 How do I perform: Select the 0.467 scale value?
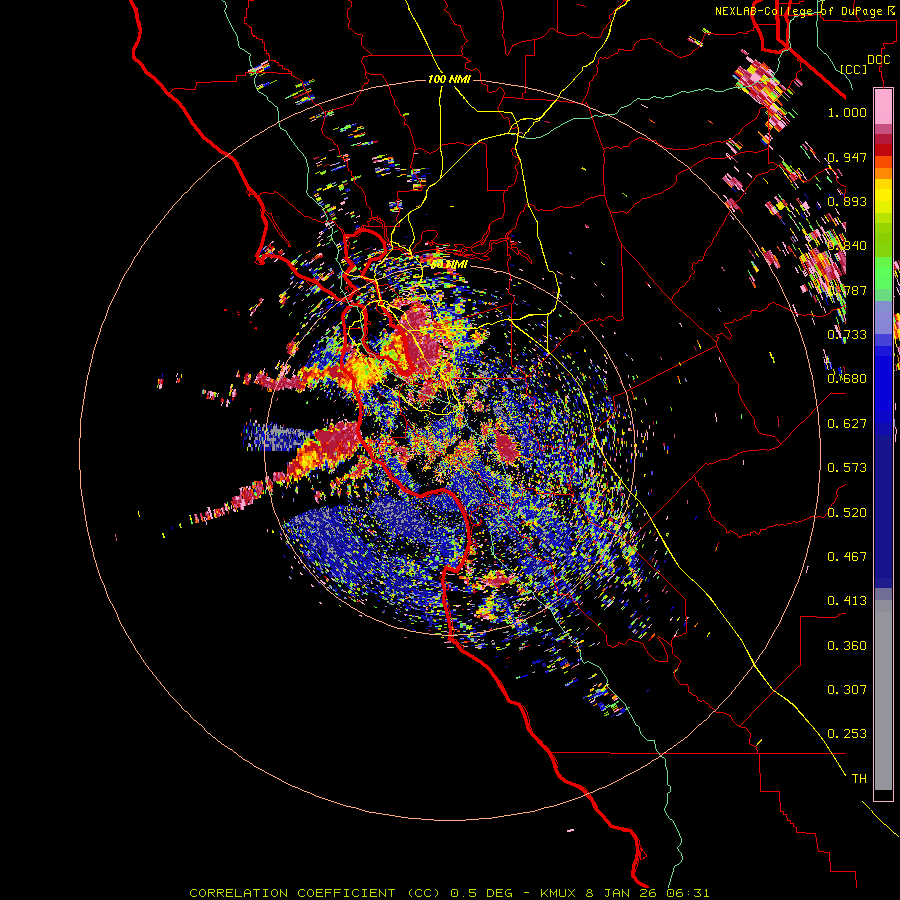click(847, 556)
